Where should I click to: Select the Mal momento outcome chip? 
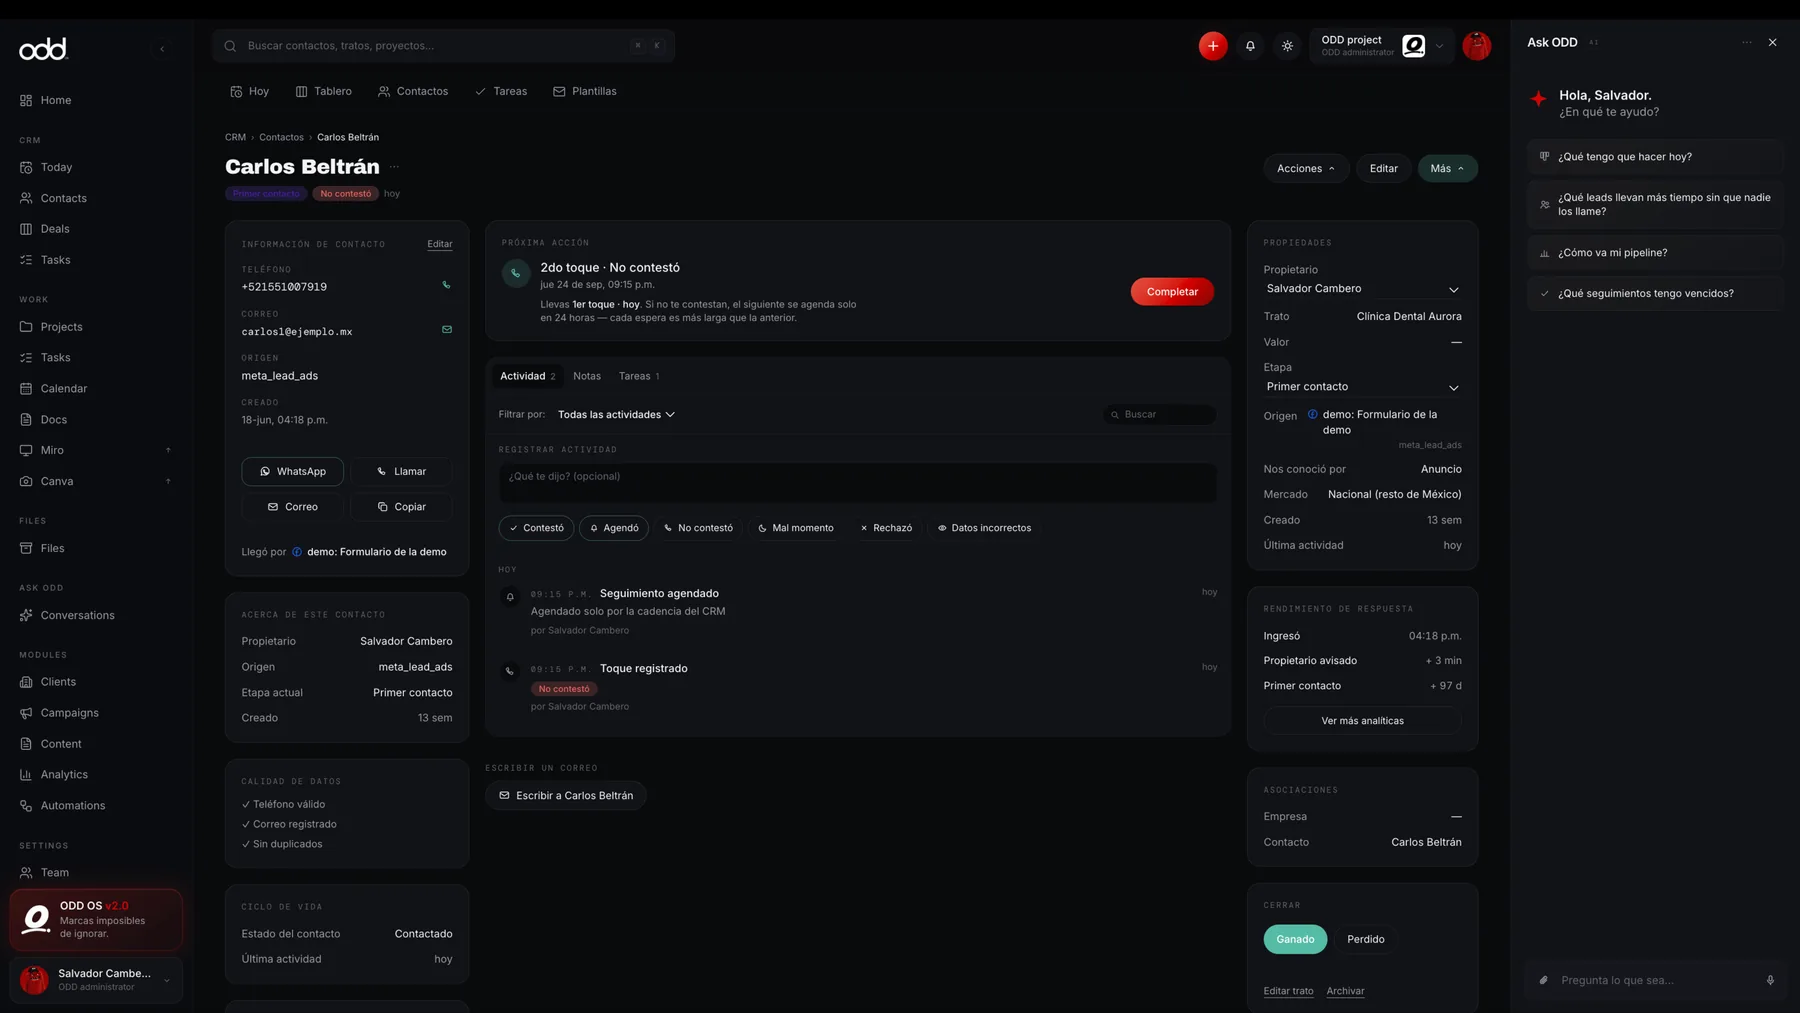pos(795,528)
